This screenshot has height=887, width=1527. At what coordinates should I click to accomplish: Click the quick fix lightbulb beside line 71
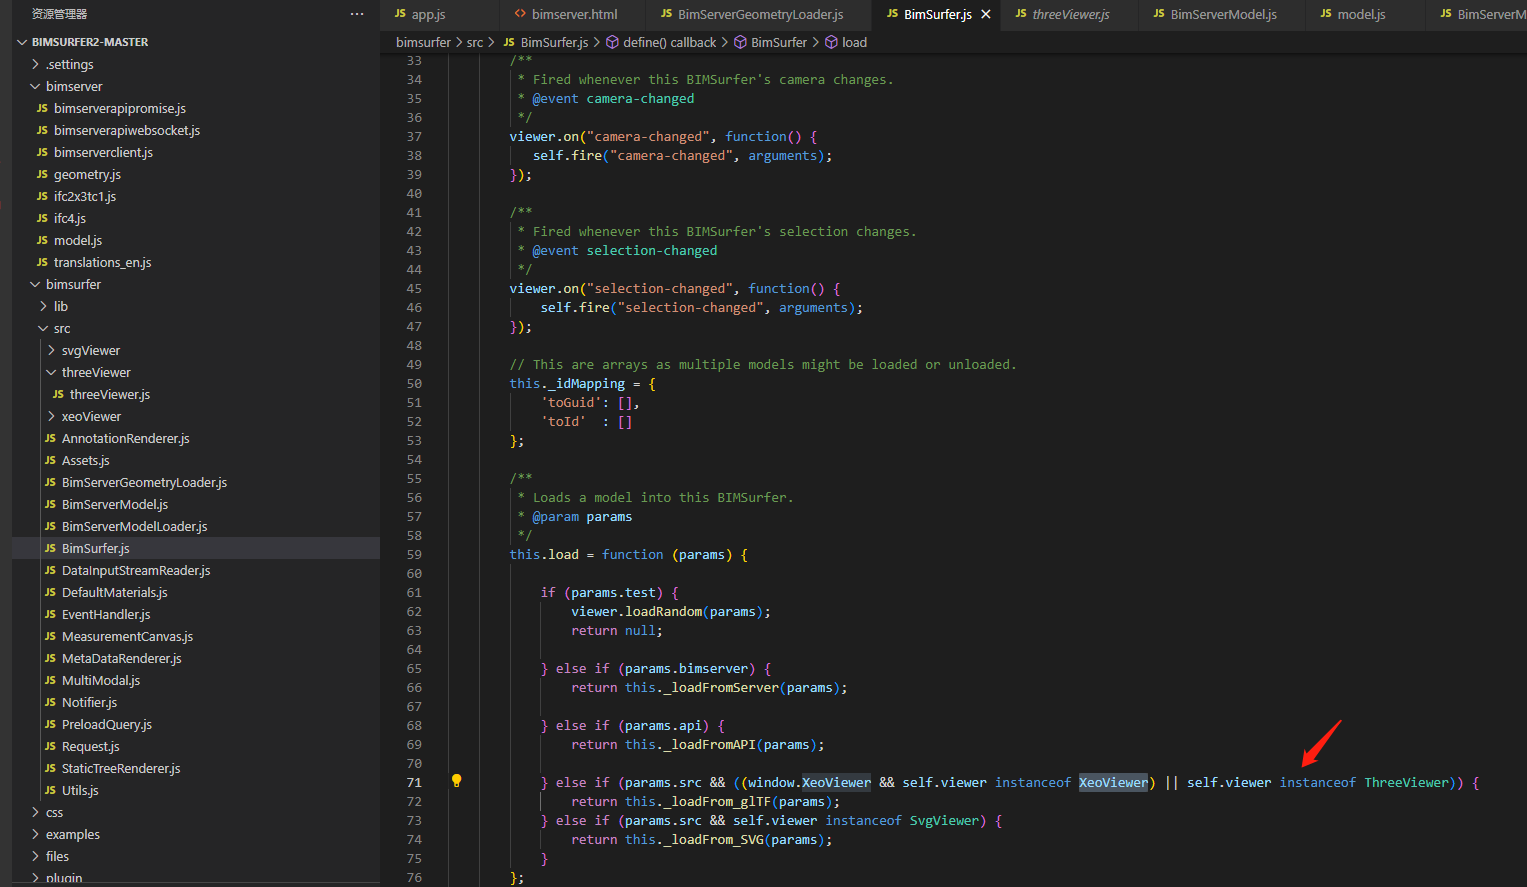(x=457, y=782)
